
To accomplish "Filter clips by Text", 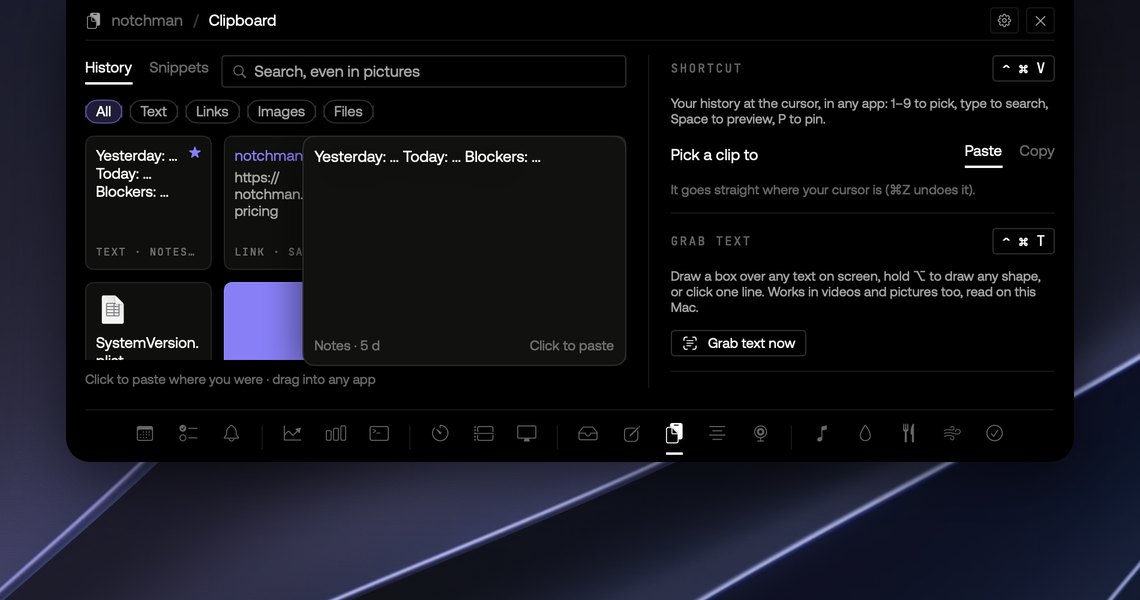I will tap(153, 111).
